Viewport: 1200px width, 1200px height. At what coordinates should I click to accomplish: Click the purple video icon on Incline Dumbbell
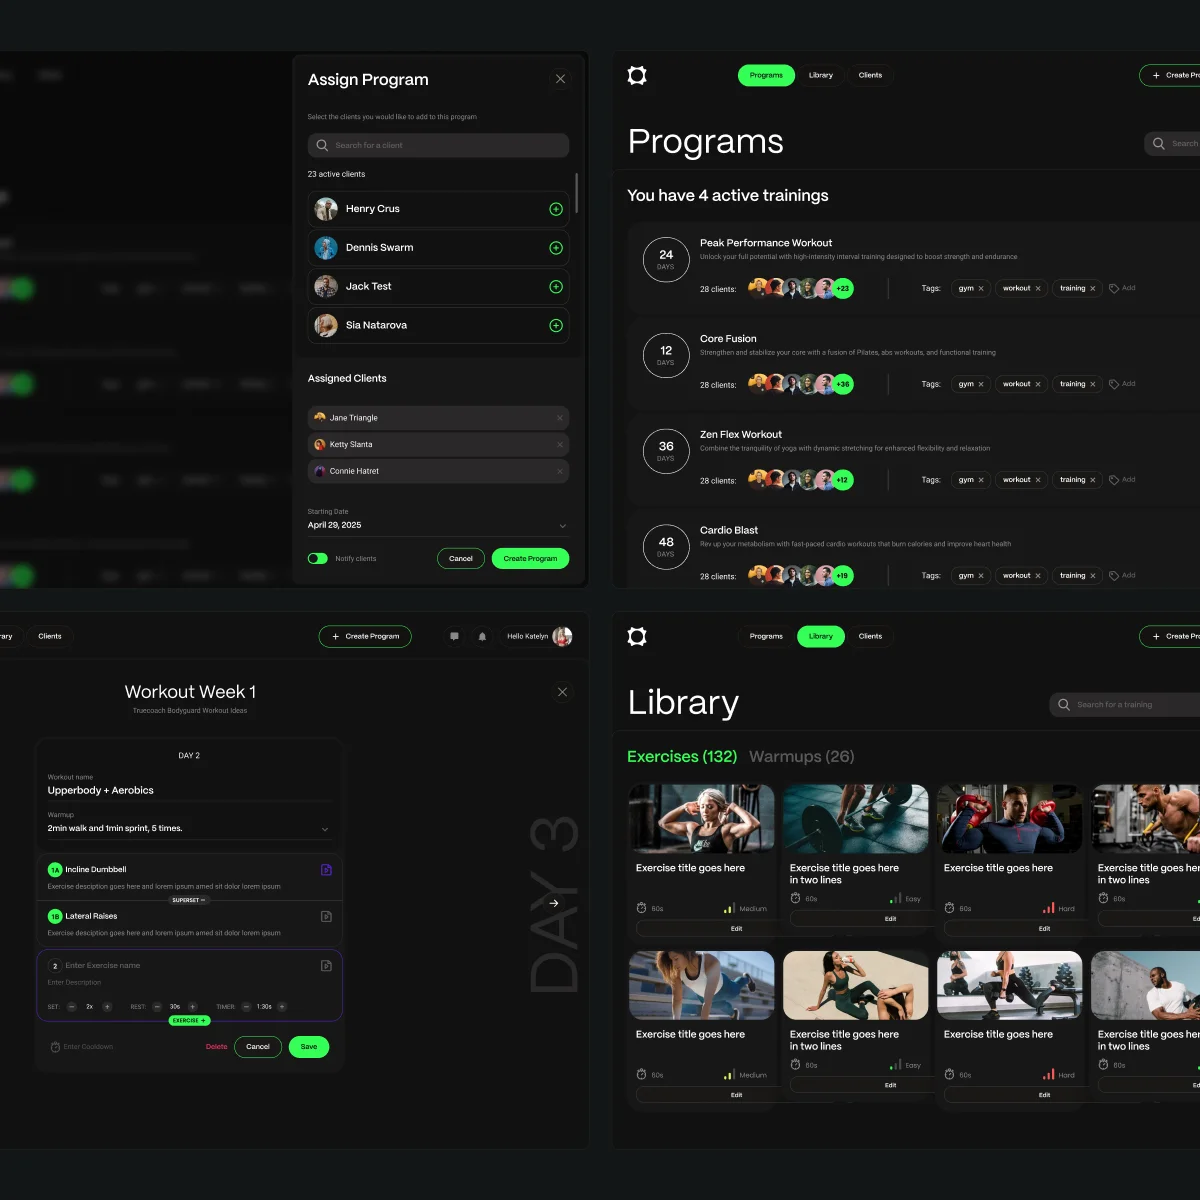coord(326,870)
